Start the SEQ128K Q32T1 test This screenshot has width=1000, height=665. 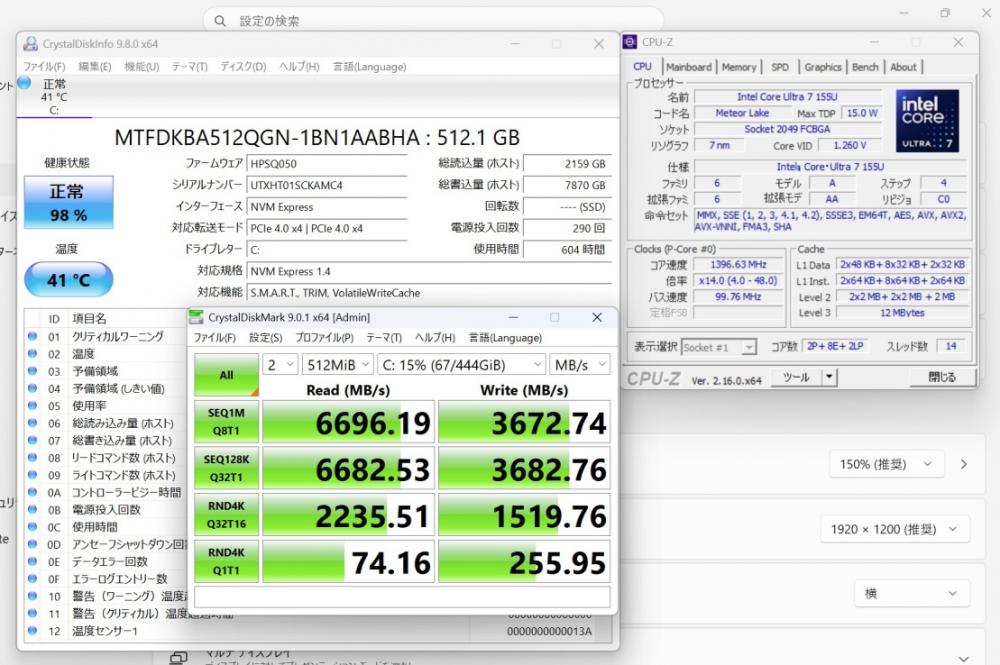tap(226, 468)
